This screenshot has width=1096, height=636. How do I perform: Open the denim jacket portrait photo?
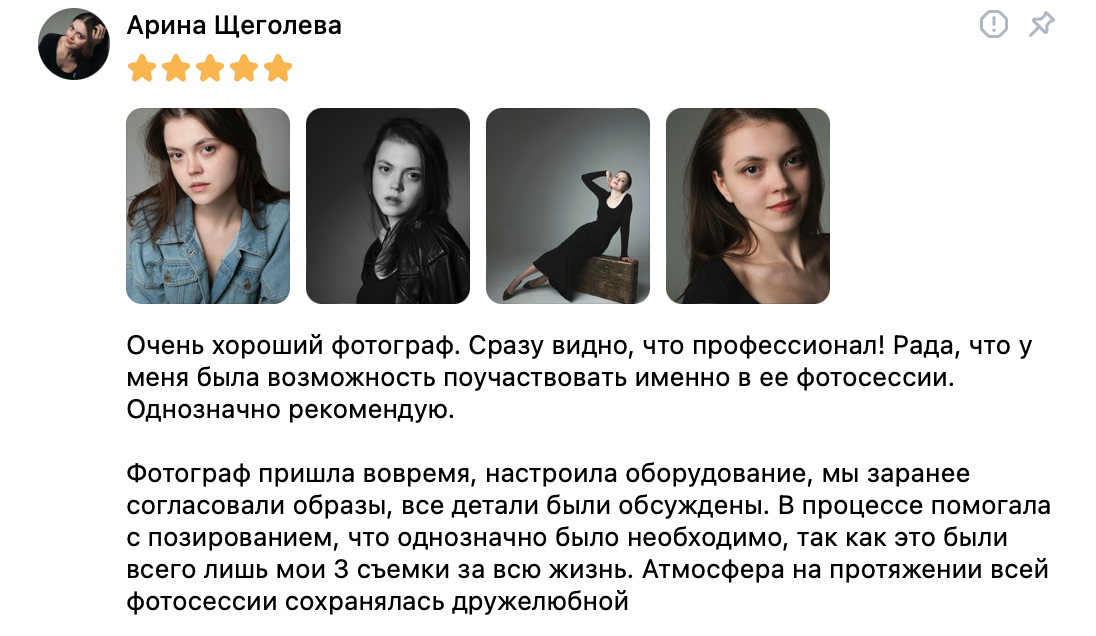pyautogui.click(x=208, y=205)
